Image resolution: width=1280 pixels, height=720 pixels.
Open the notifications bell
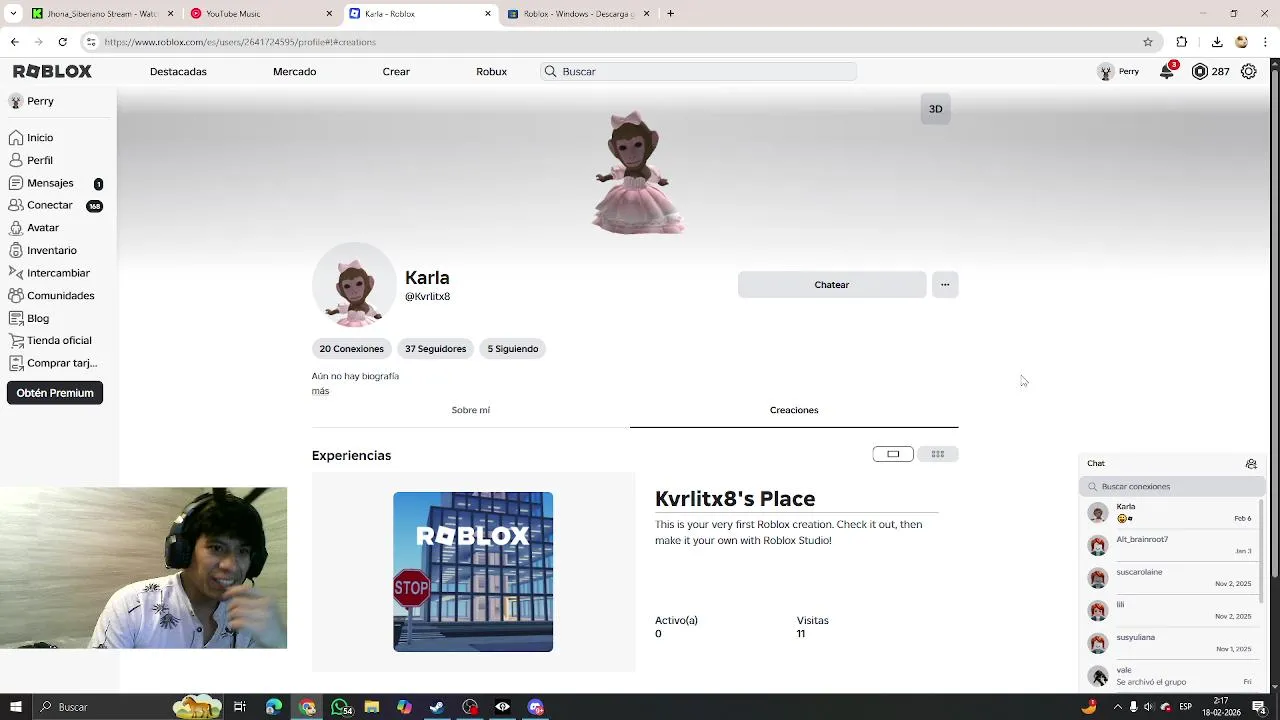[x=1167, y=71]
